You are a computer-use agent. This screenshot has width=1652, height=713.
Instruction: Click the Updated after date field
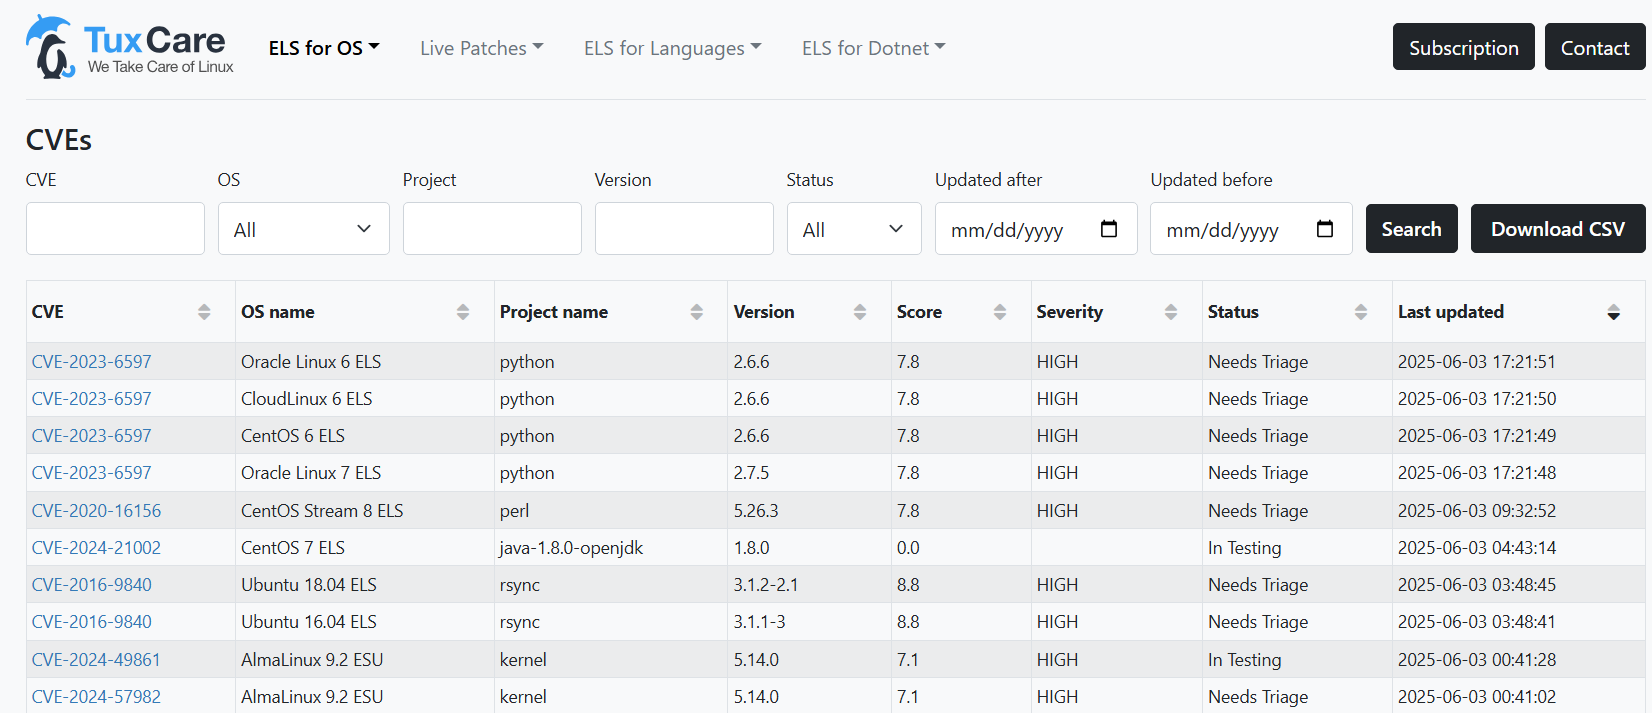tap(1036, 229)
